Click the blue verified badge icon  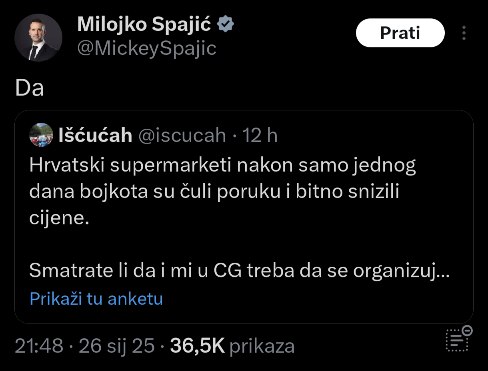(x=226, y=24)
